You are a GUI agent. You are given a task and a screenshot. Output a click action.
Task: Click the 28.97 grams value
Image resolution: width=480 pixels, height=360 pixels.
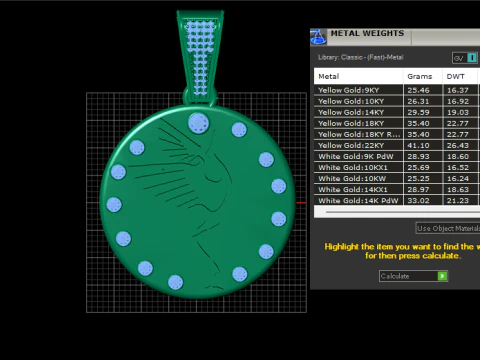pyautogui.click(x=418, y=189)
